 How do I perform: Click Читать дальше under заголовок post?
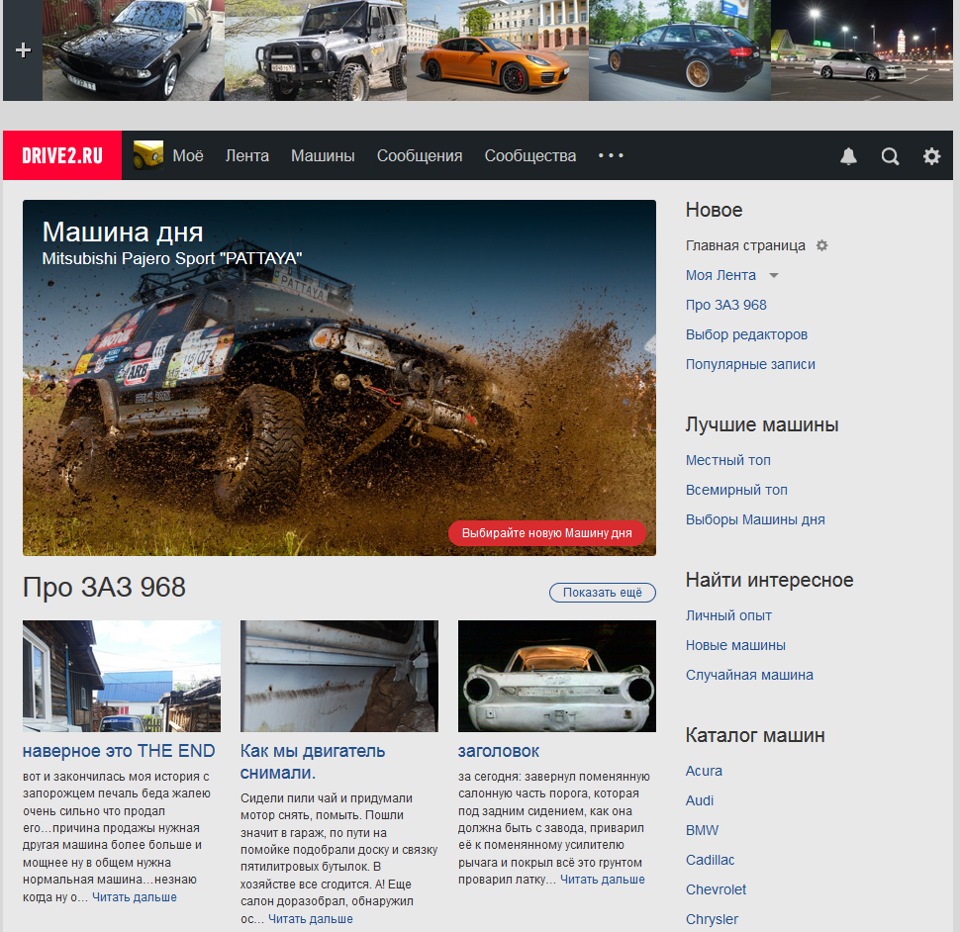click(x=602, y=879)
